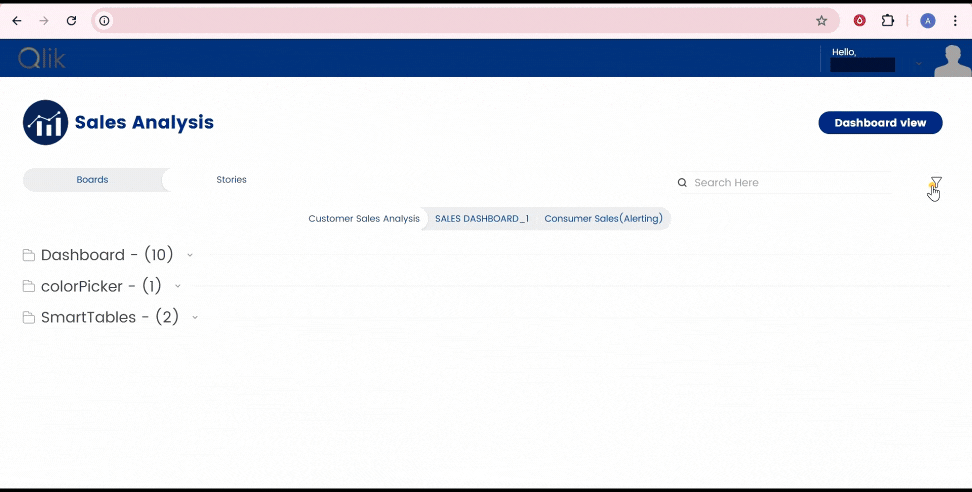Click the filter funnel icon
Screen dimensions: 972x492
(x=936, y=183)
